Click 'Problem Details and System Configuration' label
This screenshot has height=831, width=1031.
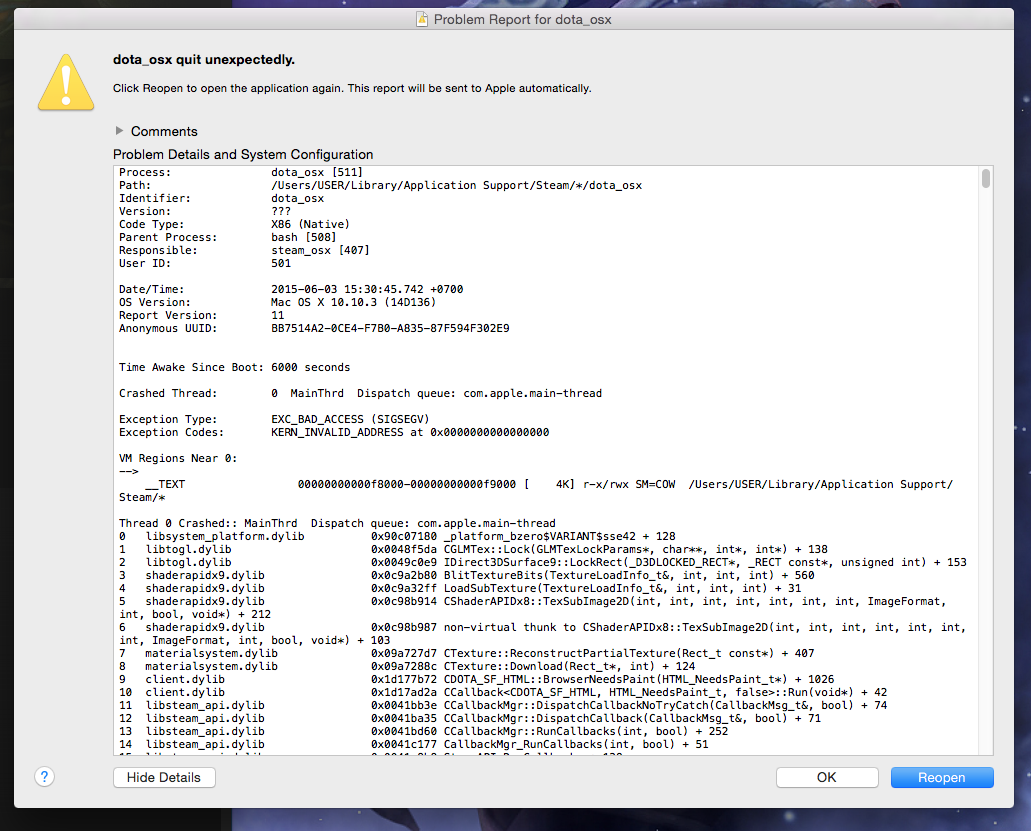pyautogui.click(x=243, y=154)
